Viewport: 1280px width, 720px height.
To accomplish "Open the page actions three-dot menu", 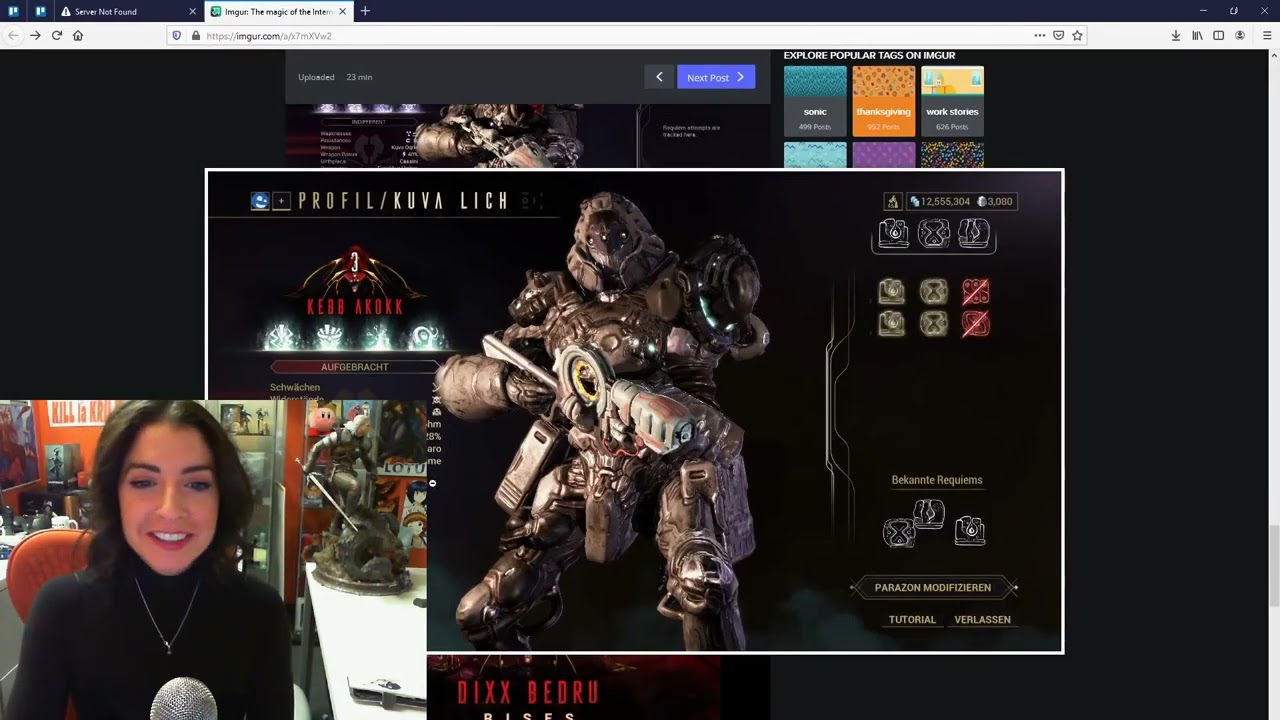I will [x=1040, y=35].
